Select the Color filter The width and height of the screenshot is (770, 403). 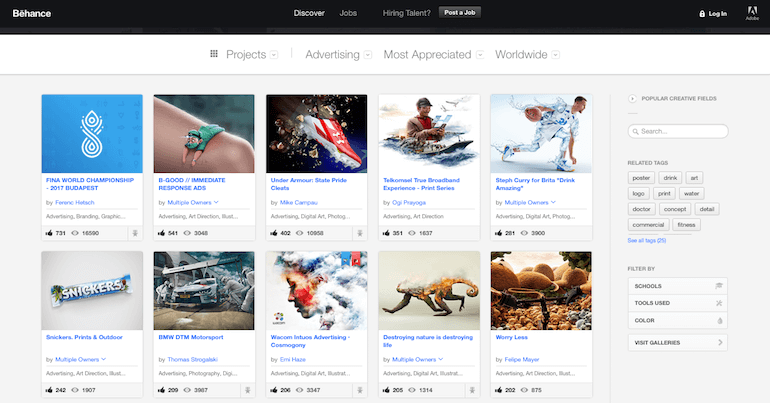pyautogui.click(x=677, y=320)
